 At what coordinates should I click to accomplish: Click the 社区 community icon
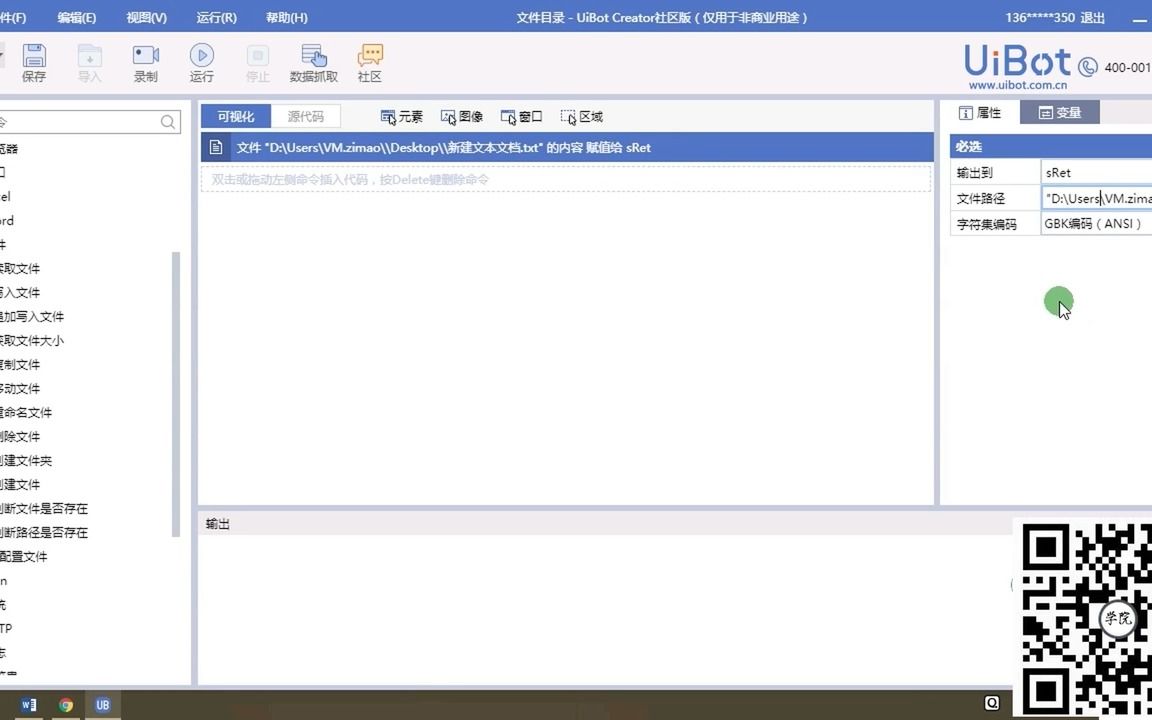click(369, 62)
